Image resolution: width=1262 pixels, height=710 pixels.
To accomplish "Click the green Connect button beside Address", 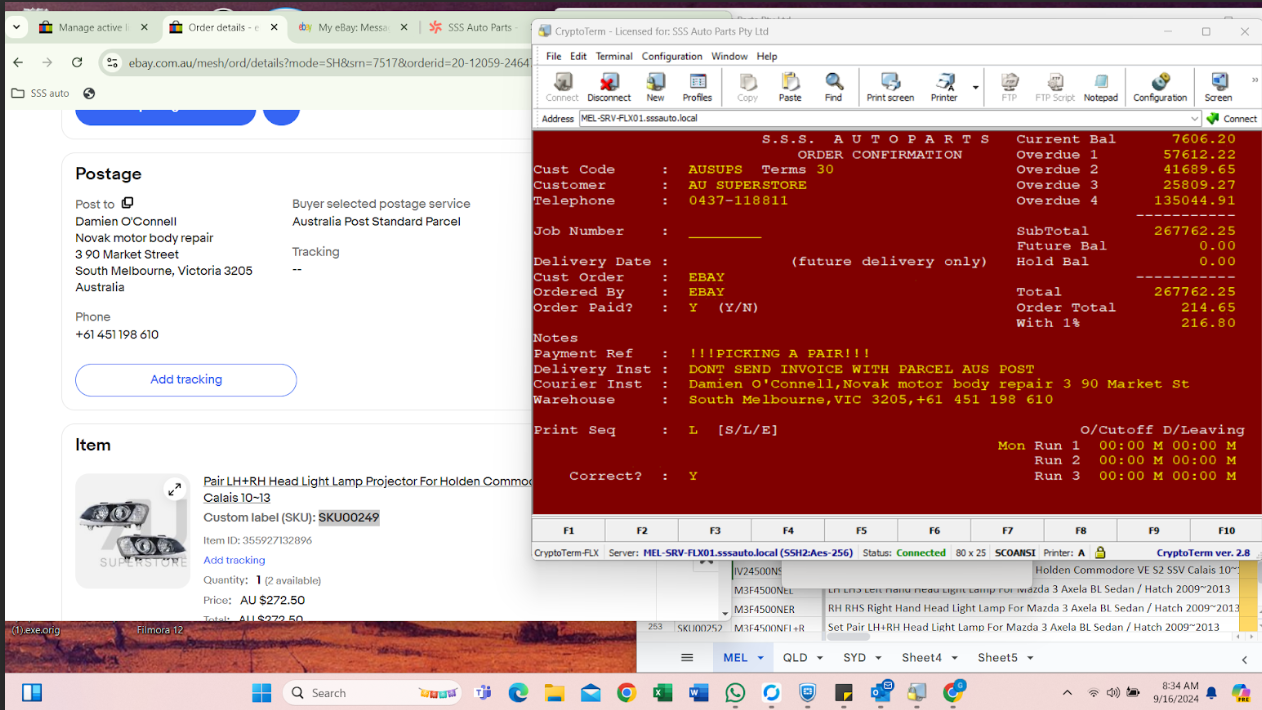I will 1232,118.
